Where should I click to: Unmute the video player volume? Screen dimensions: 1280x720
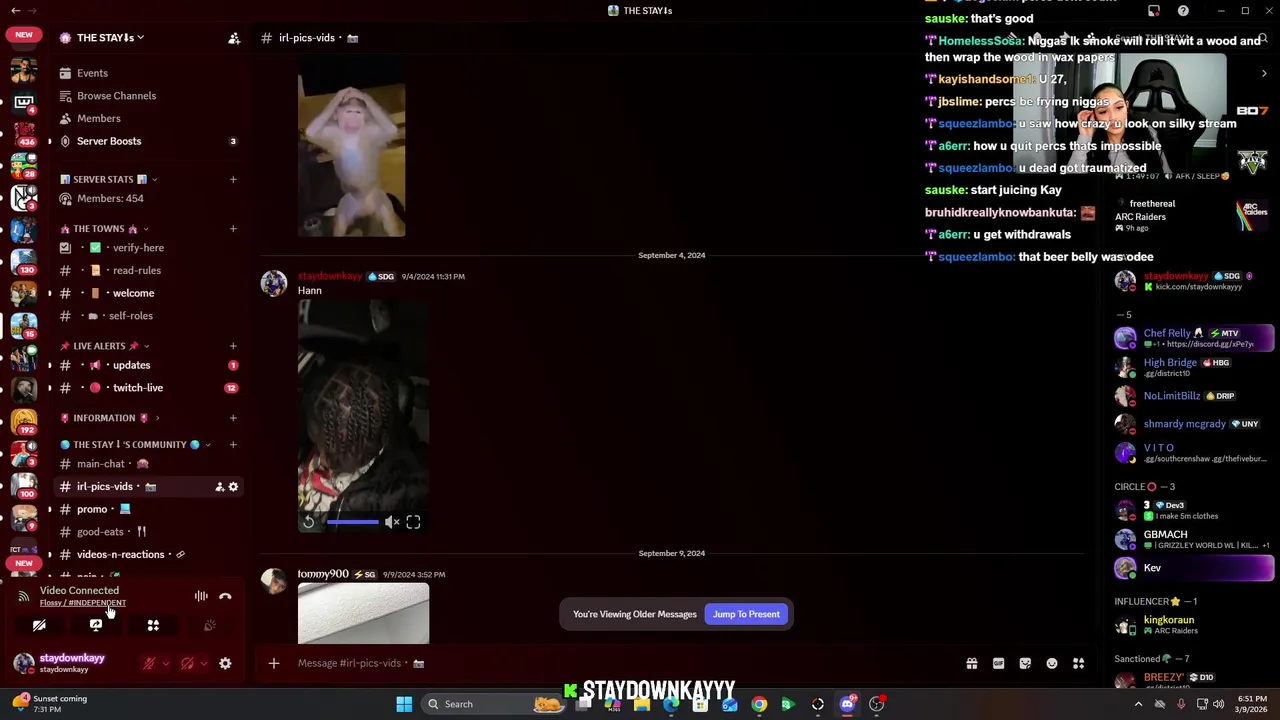(392, 522)
